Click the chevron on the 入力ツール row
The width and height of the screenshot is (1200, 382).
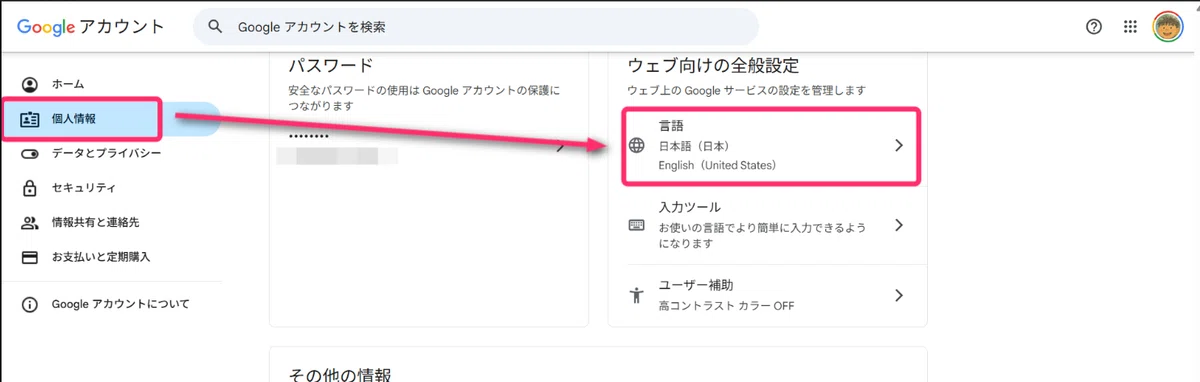pos(898,225)
